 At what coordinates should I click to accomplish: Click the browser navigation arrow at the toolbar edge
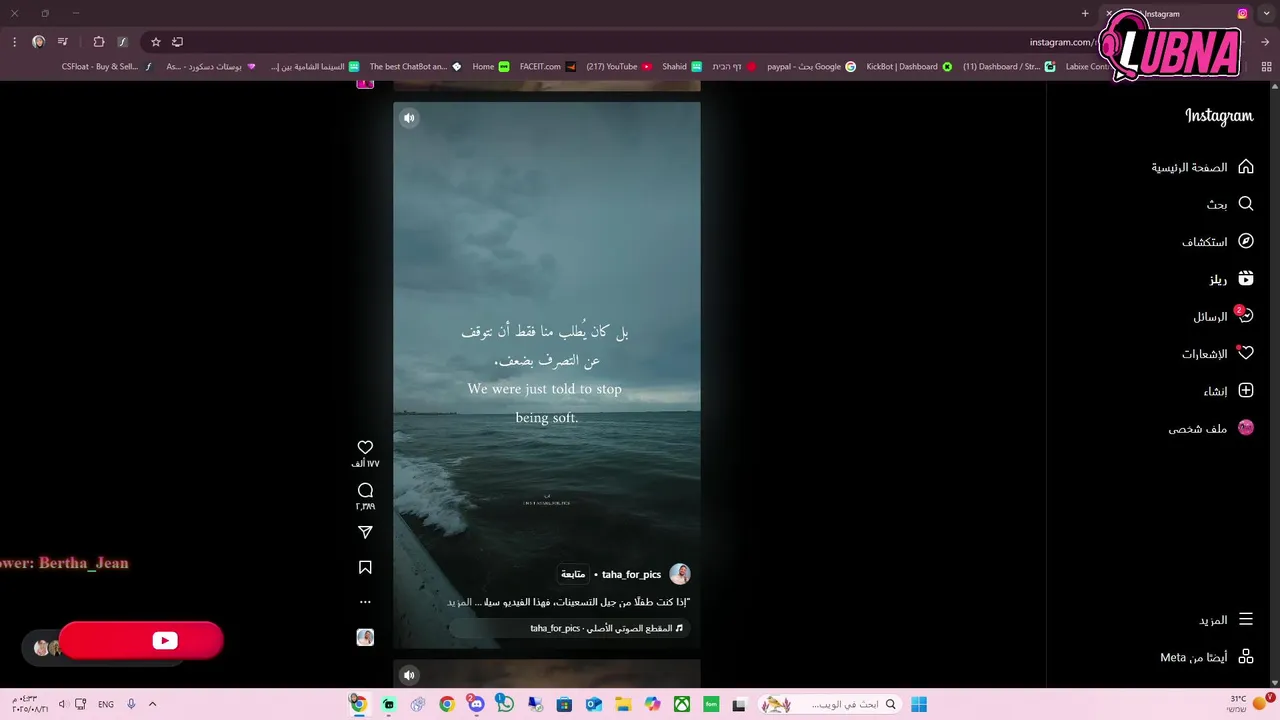tap(1265, 42)
